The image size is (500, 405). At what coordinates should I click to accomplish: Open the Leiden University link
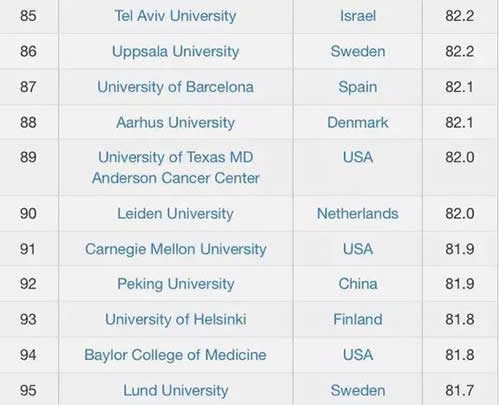tap(175, 214)
